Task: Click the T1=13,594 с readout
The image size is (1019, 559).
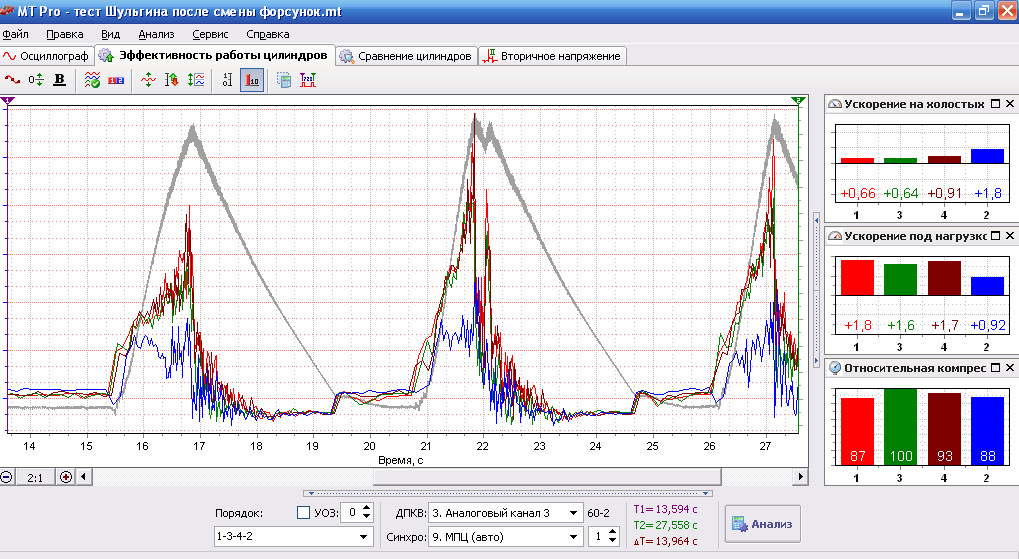Action: [x=665, y=509]
